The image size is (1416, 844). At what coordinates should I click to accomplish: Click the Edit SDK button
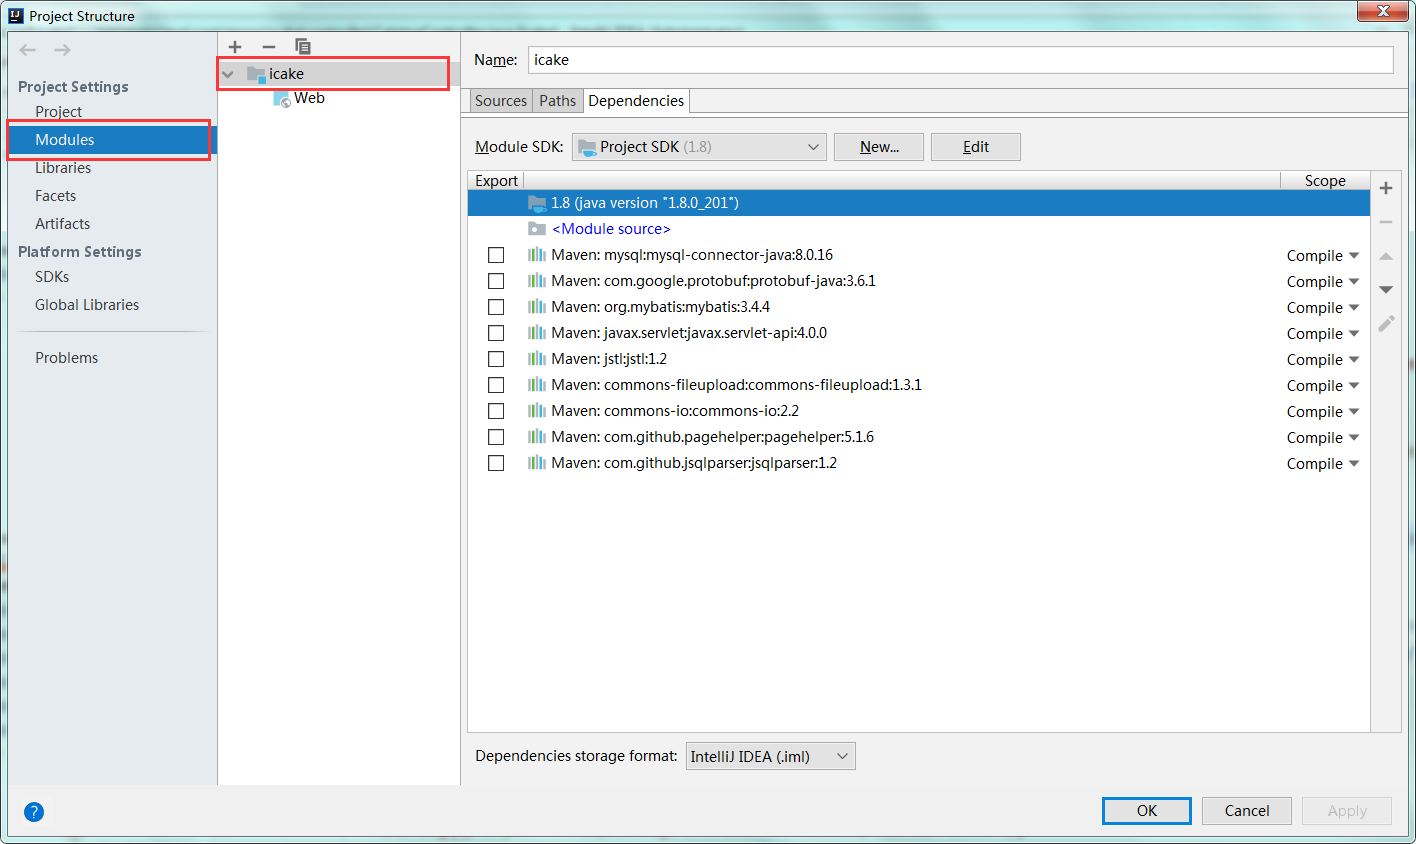(976, 147)
